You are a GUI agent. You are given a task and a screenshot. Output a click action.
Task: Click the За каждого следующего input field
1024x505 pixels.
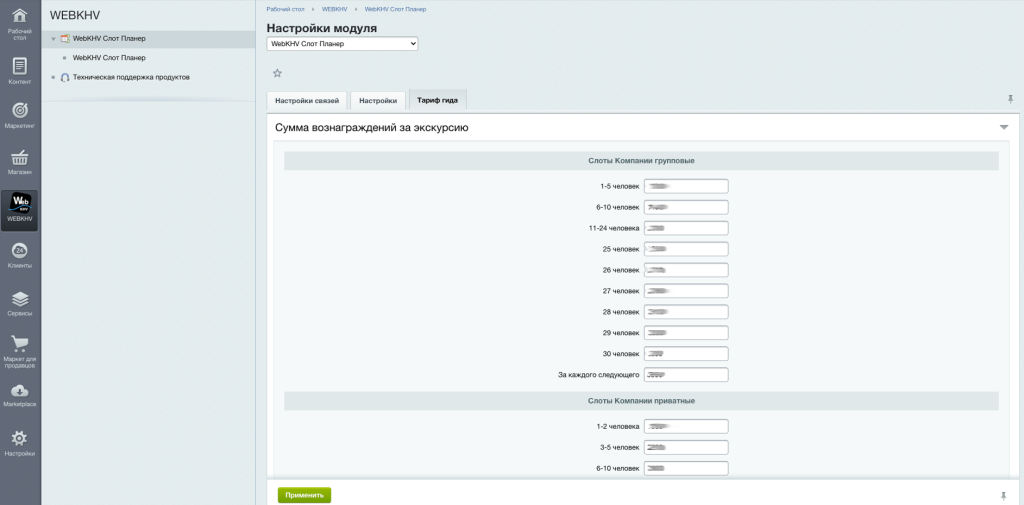(686, 375)
